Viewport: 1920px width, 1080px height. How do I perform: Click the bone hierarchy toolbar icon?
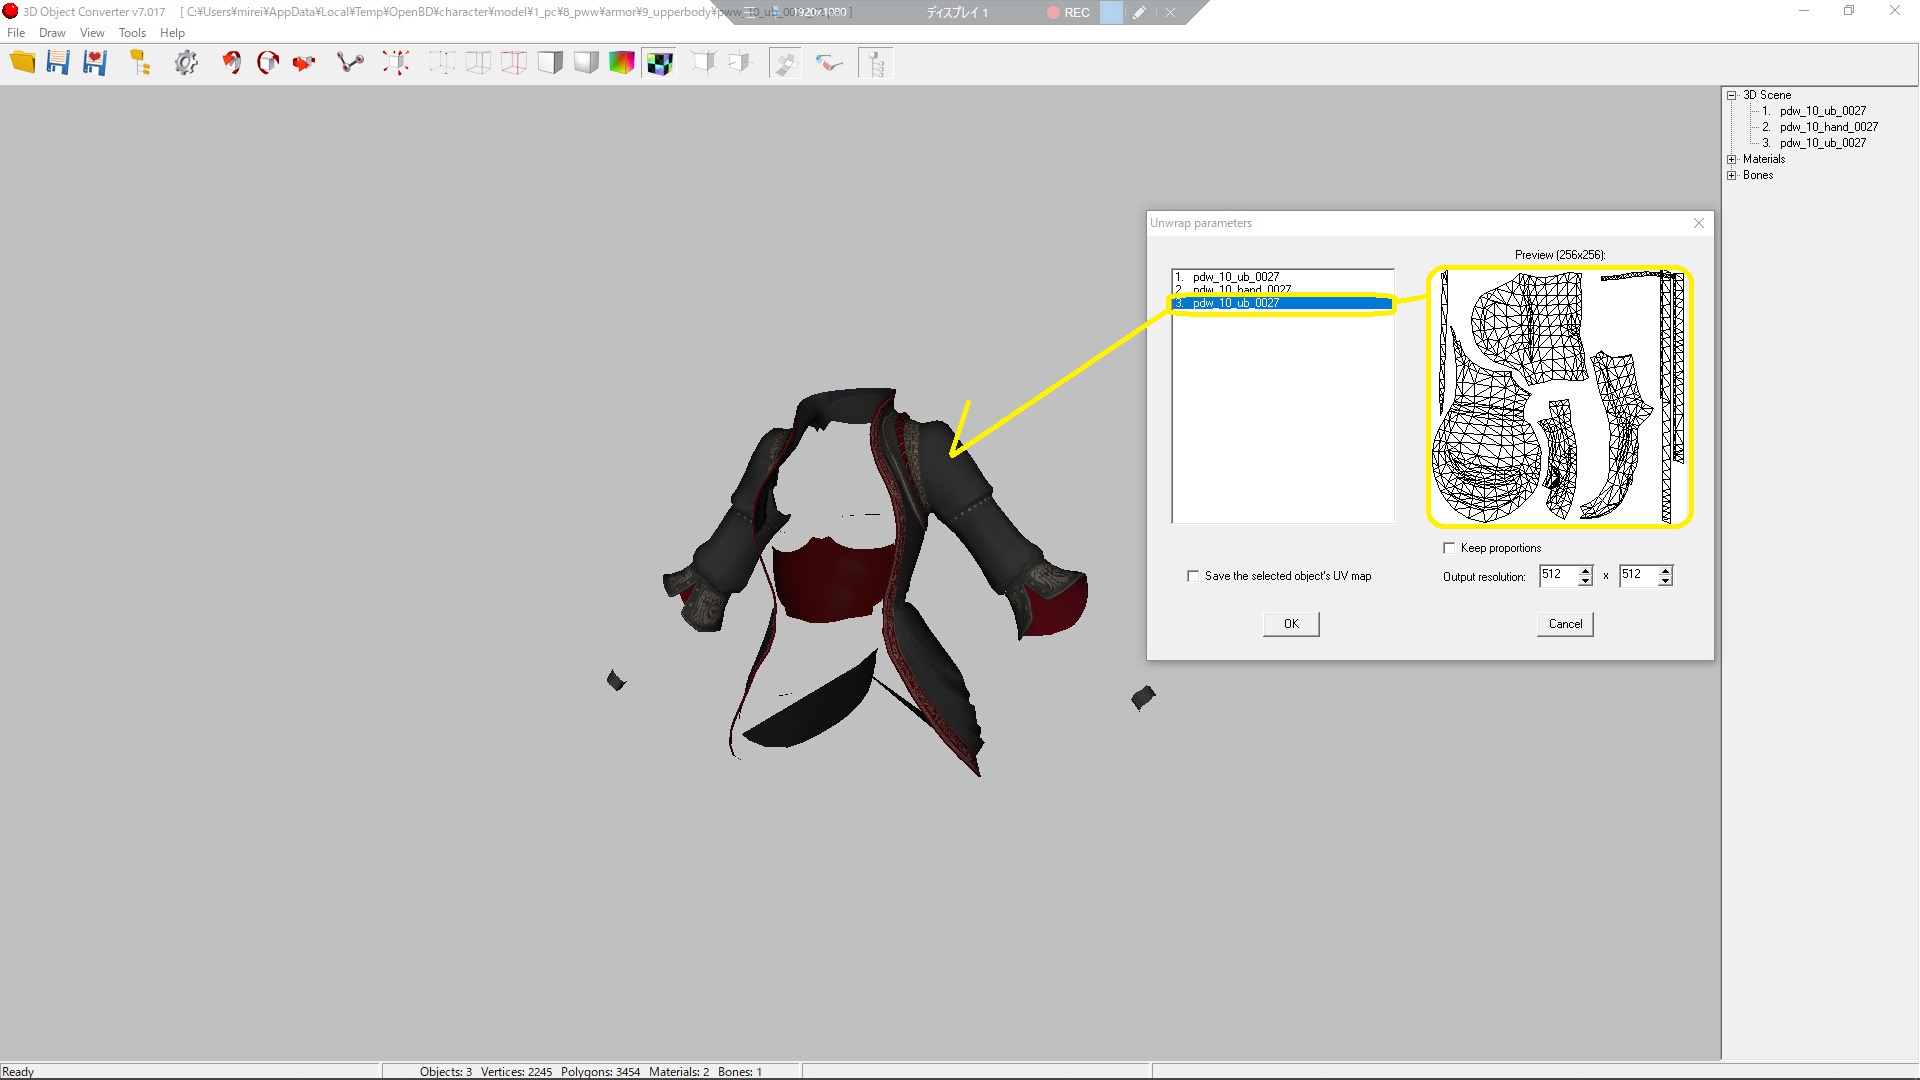876,63
